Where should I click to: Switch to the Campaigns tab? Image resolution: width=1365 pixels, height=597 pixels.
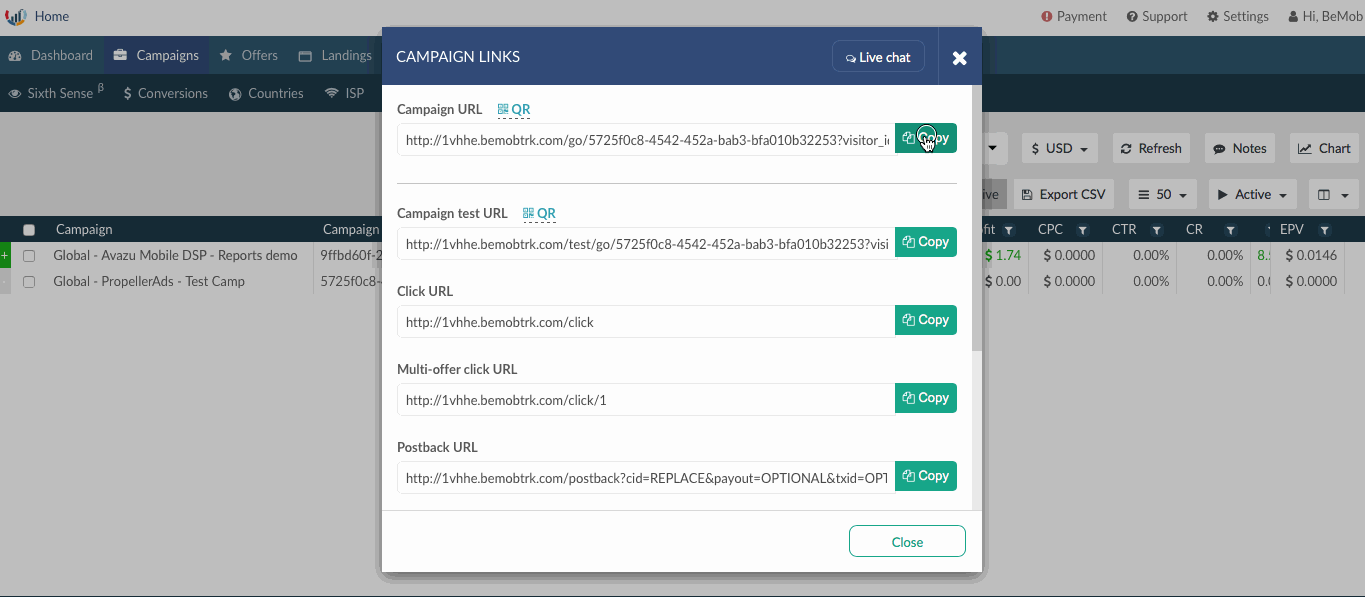coord(156,55)
